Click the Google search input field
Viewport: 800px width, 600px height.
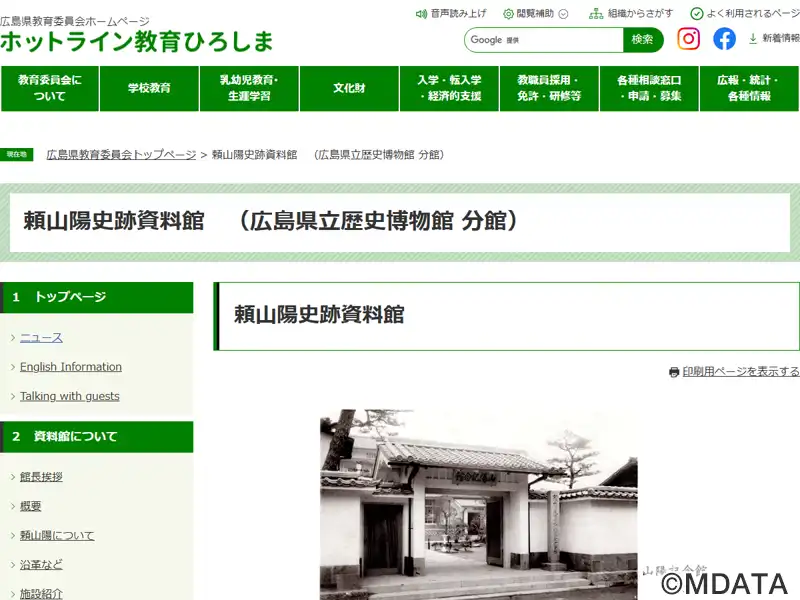click(x=544, y=40)
